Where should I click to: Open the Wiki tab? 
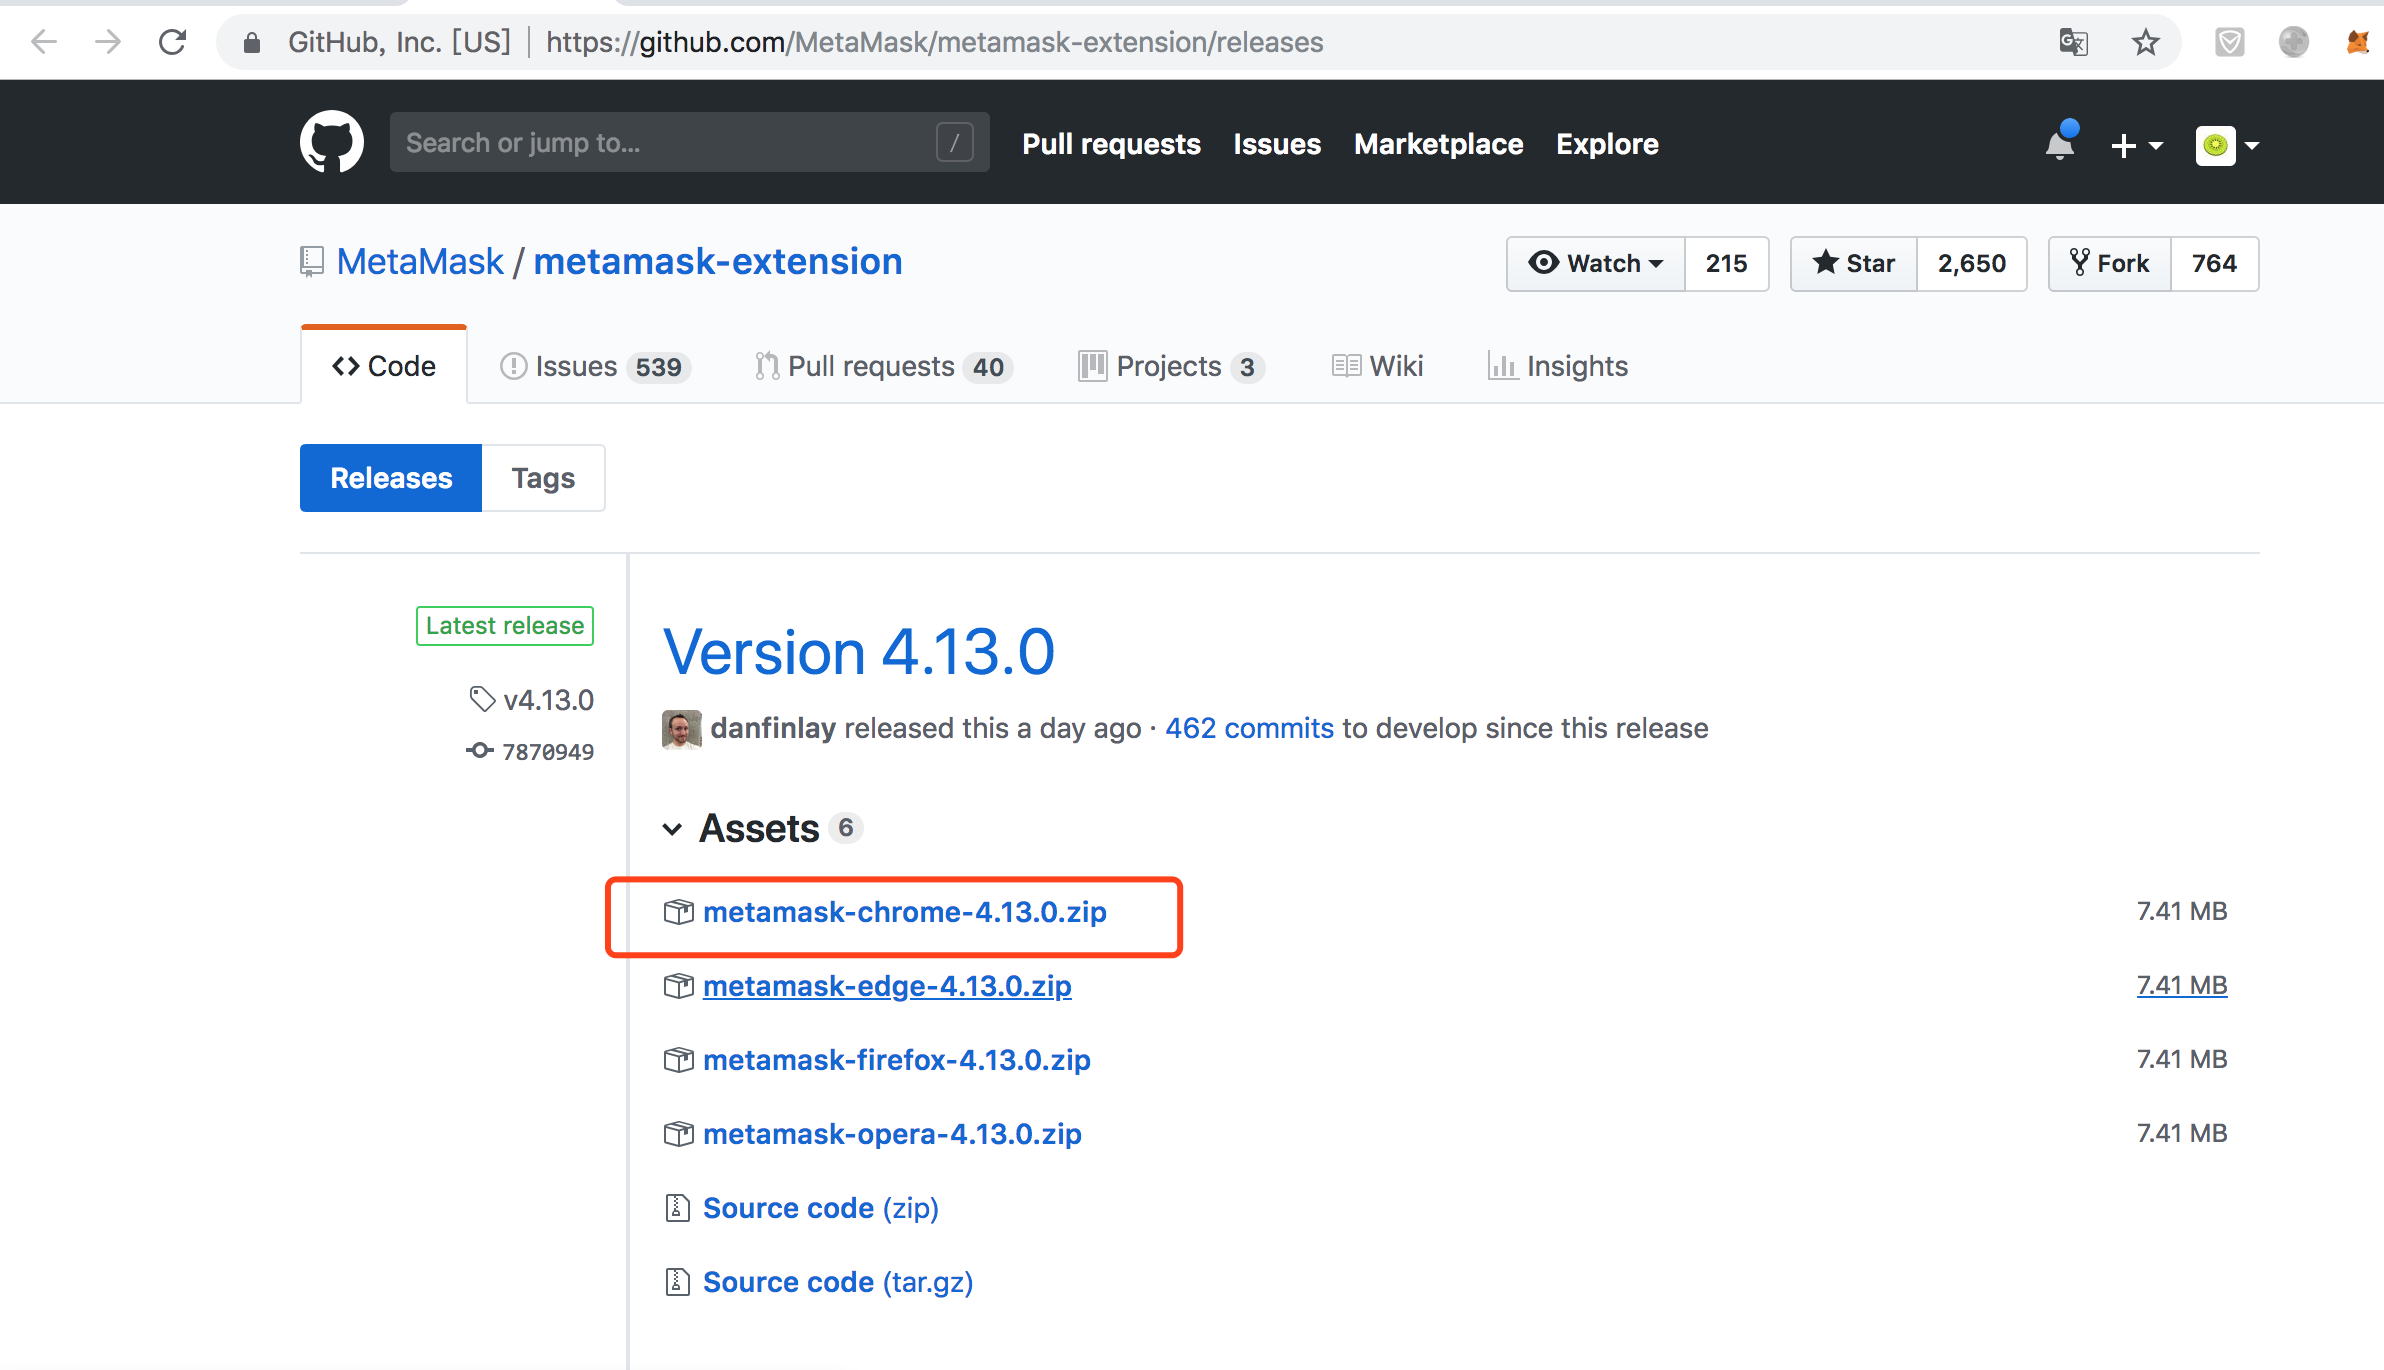1377,366
